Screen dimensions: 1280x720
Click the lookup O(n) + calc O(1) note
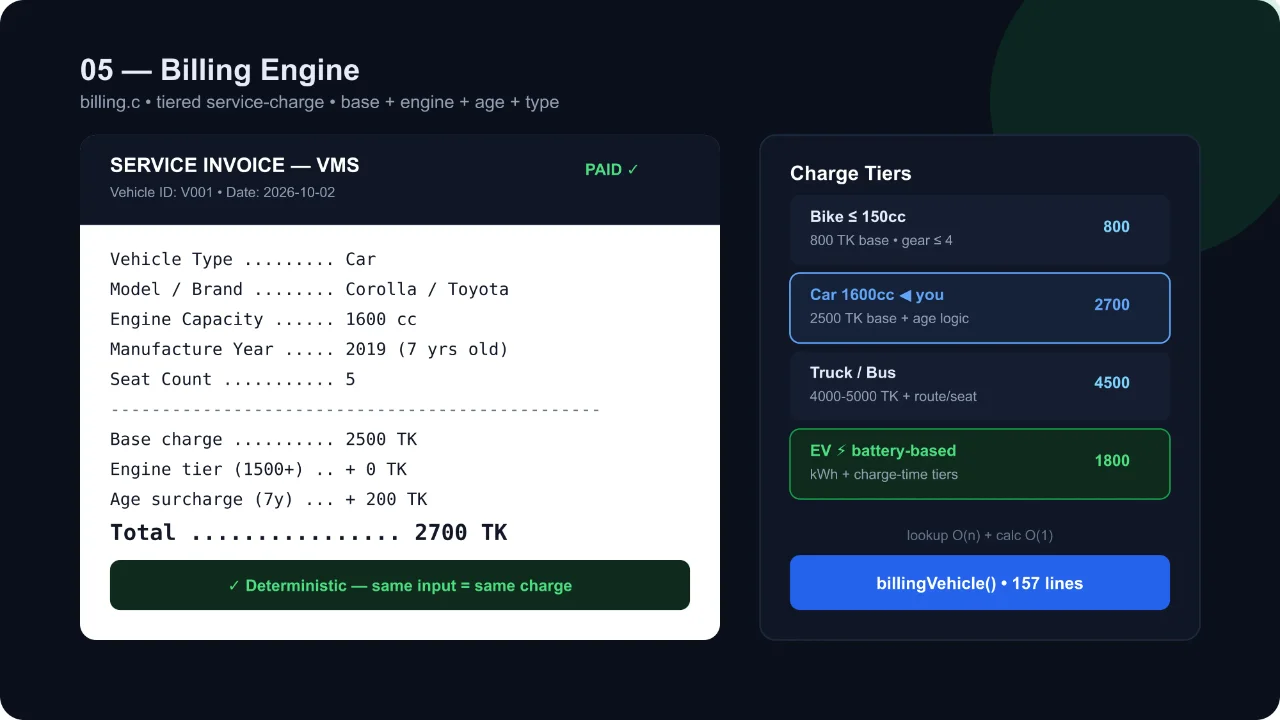point(980,535)
